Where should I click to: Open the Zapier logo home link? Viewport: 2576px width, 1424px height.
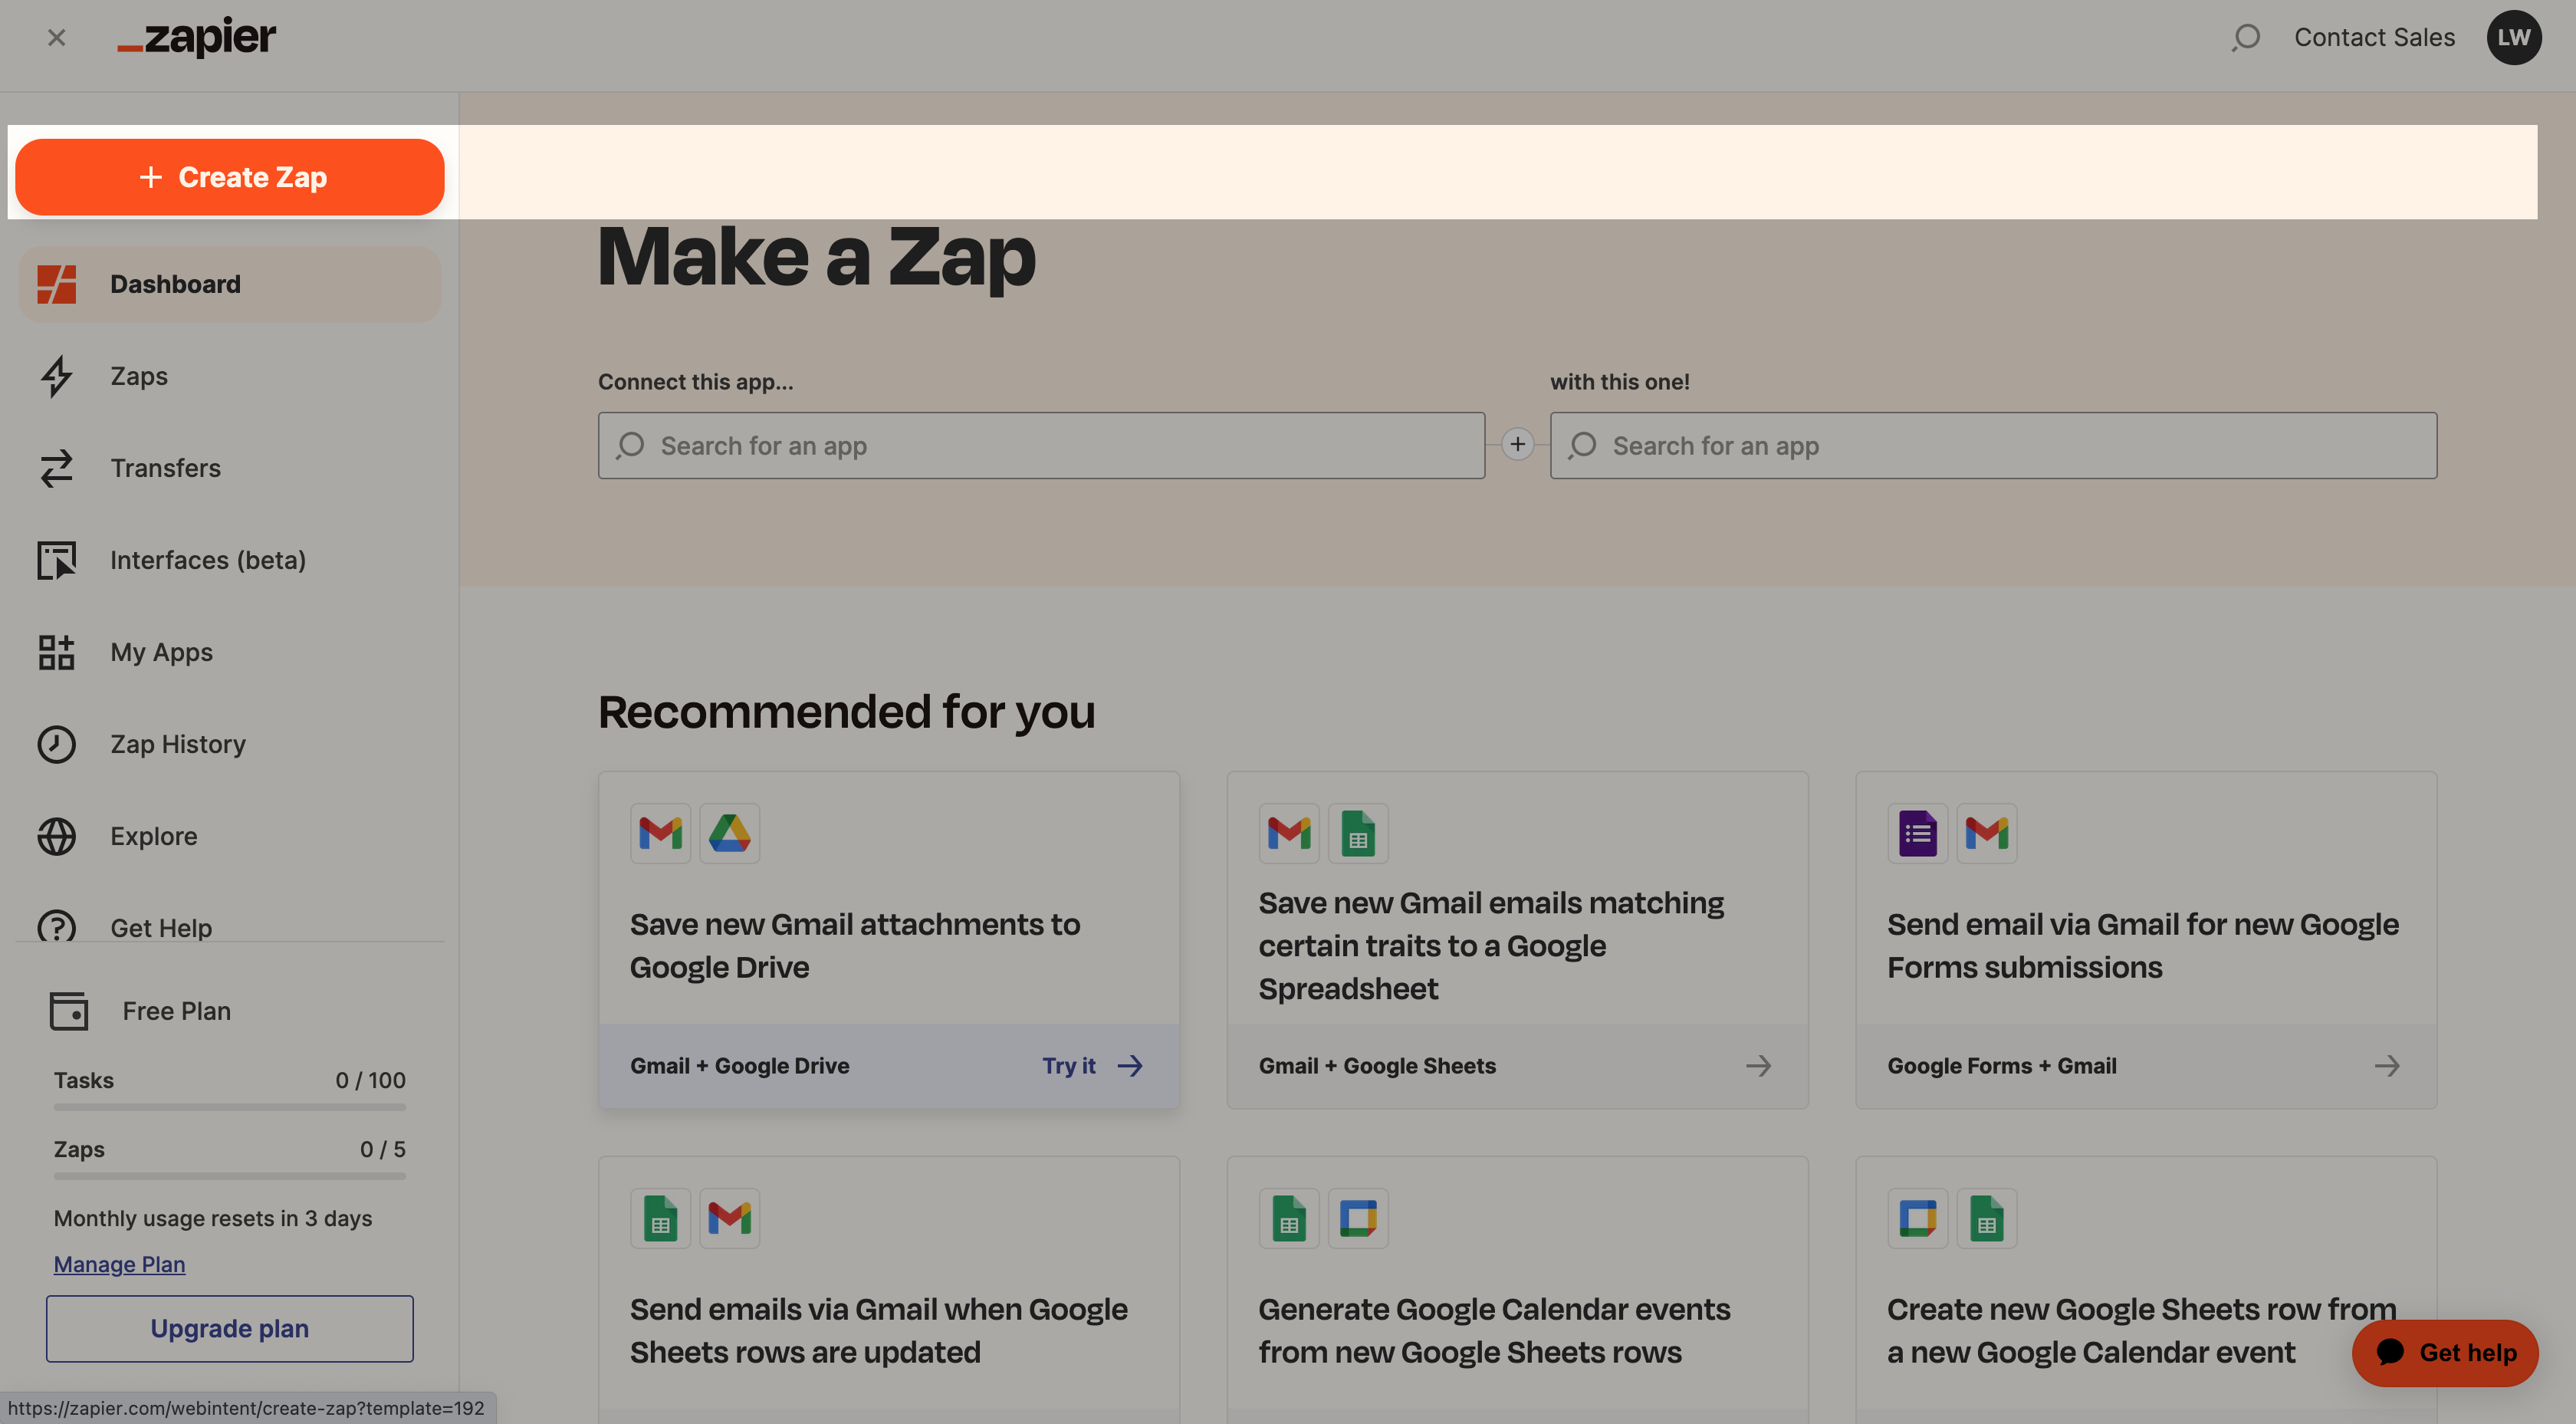pyautogui.click(x=197, y=37)
